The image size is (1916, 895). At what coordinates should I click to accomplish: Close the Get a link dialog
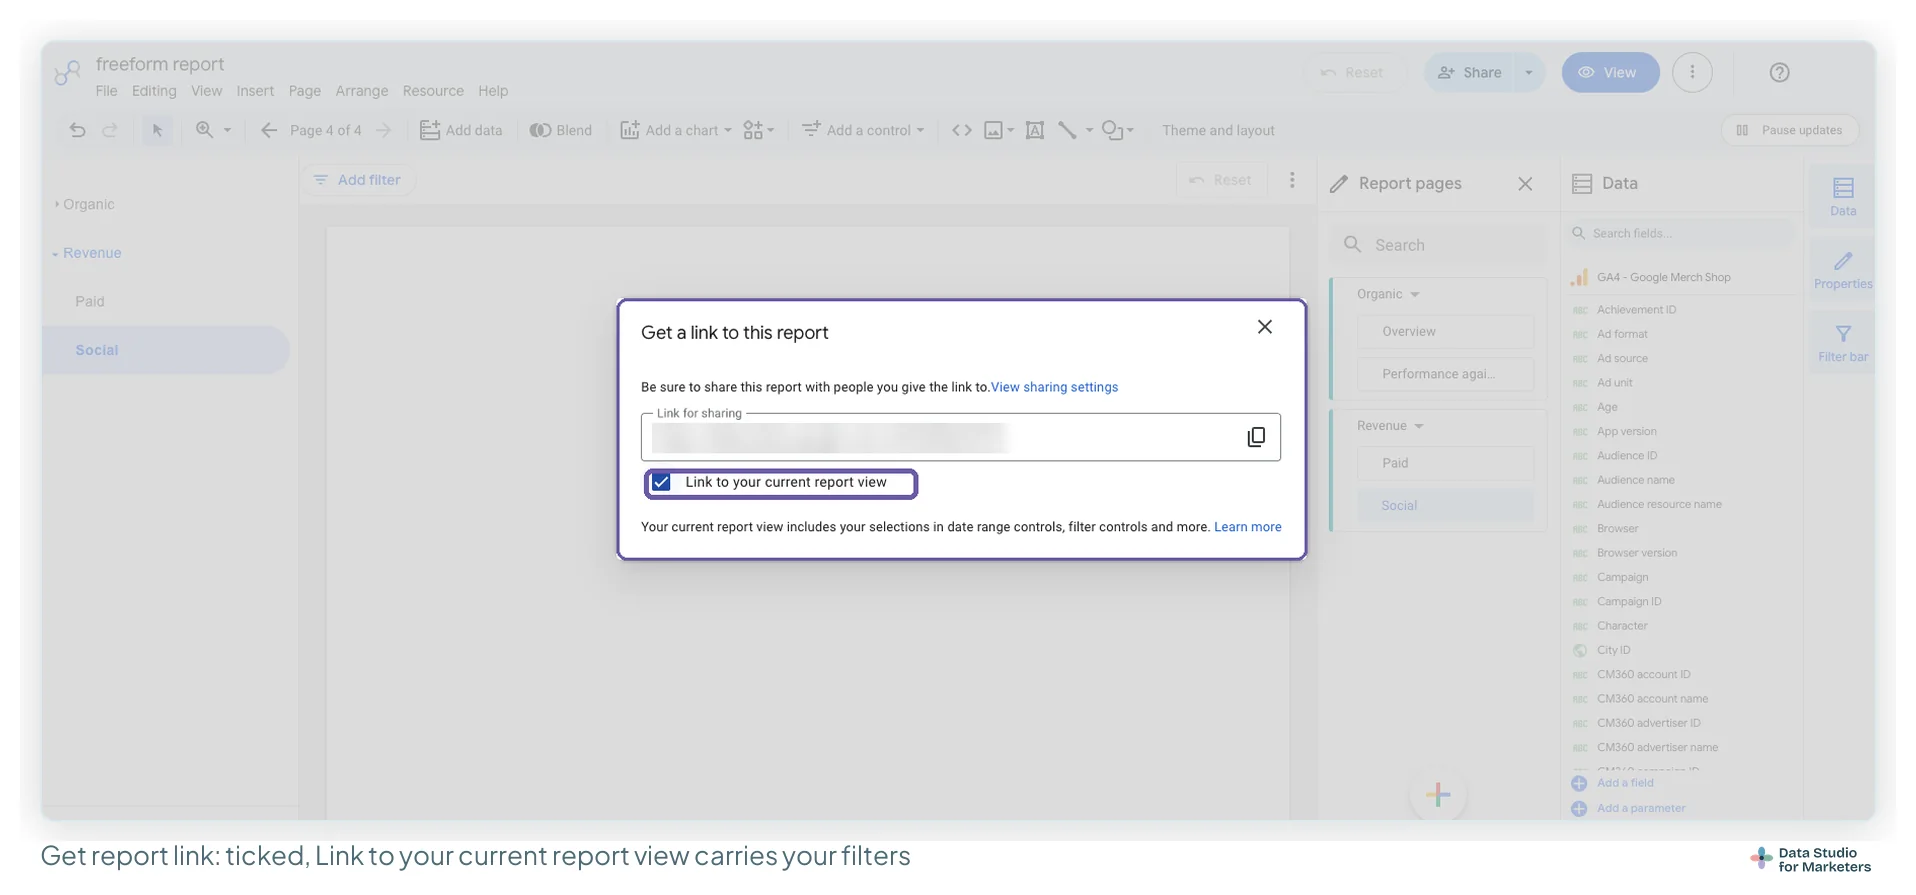click(1265, 327)
